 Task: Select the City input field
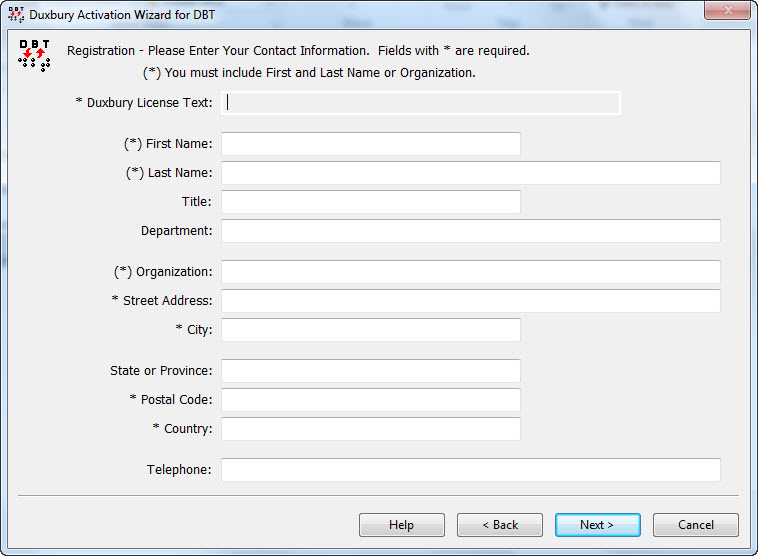click(371, 330)
